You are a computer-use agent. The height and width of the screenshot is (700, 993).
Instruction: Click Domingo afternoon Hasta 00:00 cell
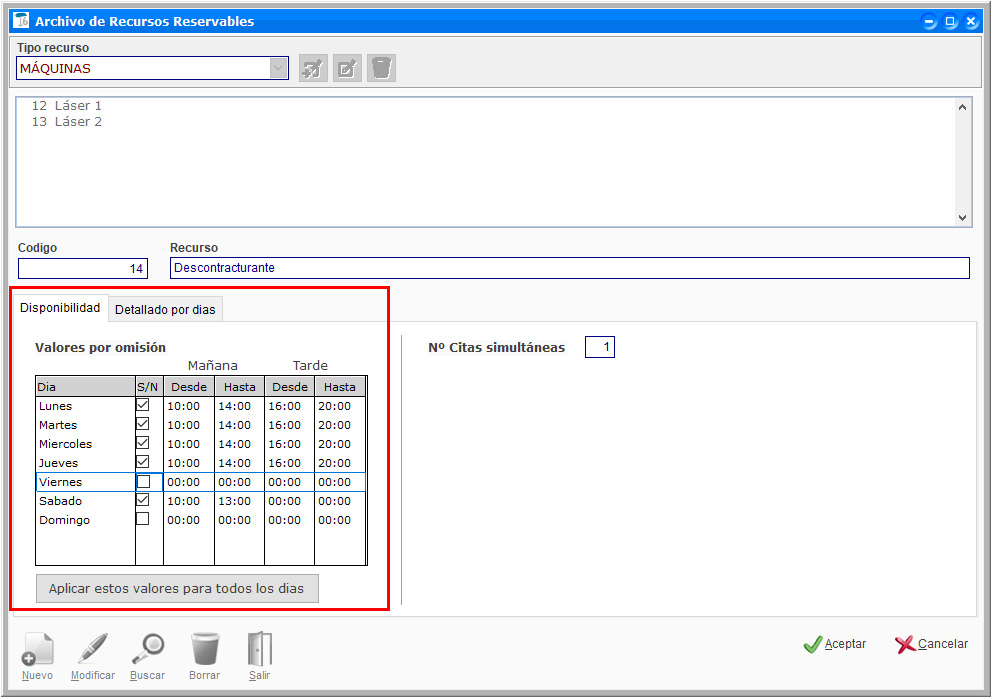(339, 520)
